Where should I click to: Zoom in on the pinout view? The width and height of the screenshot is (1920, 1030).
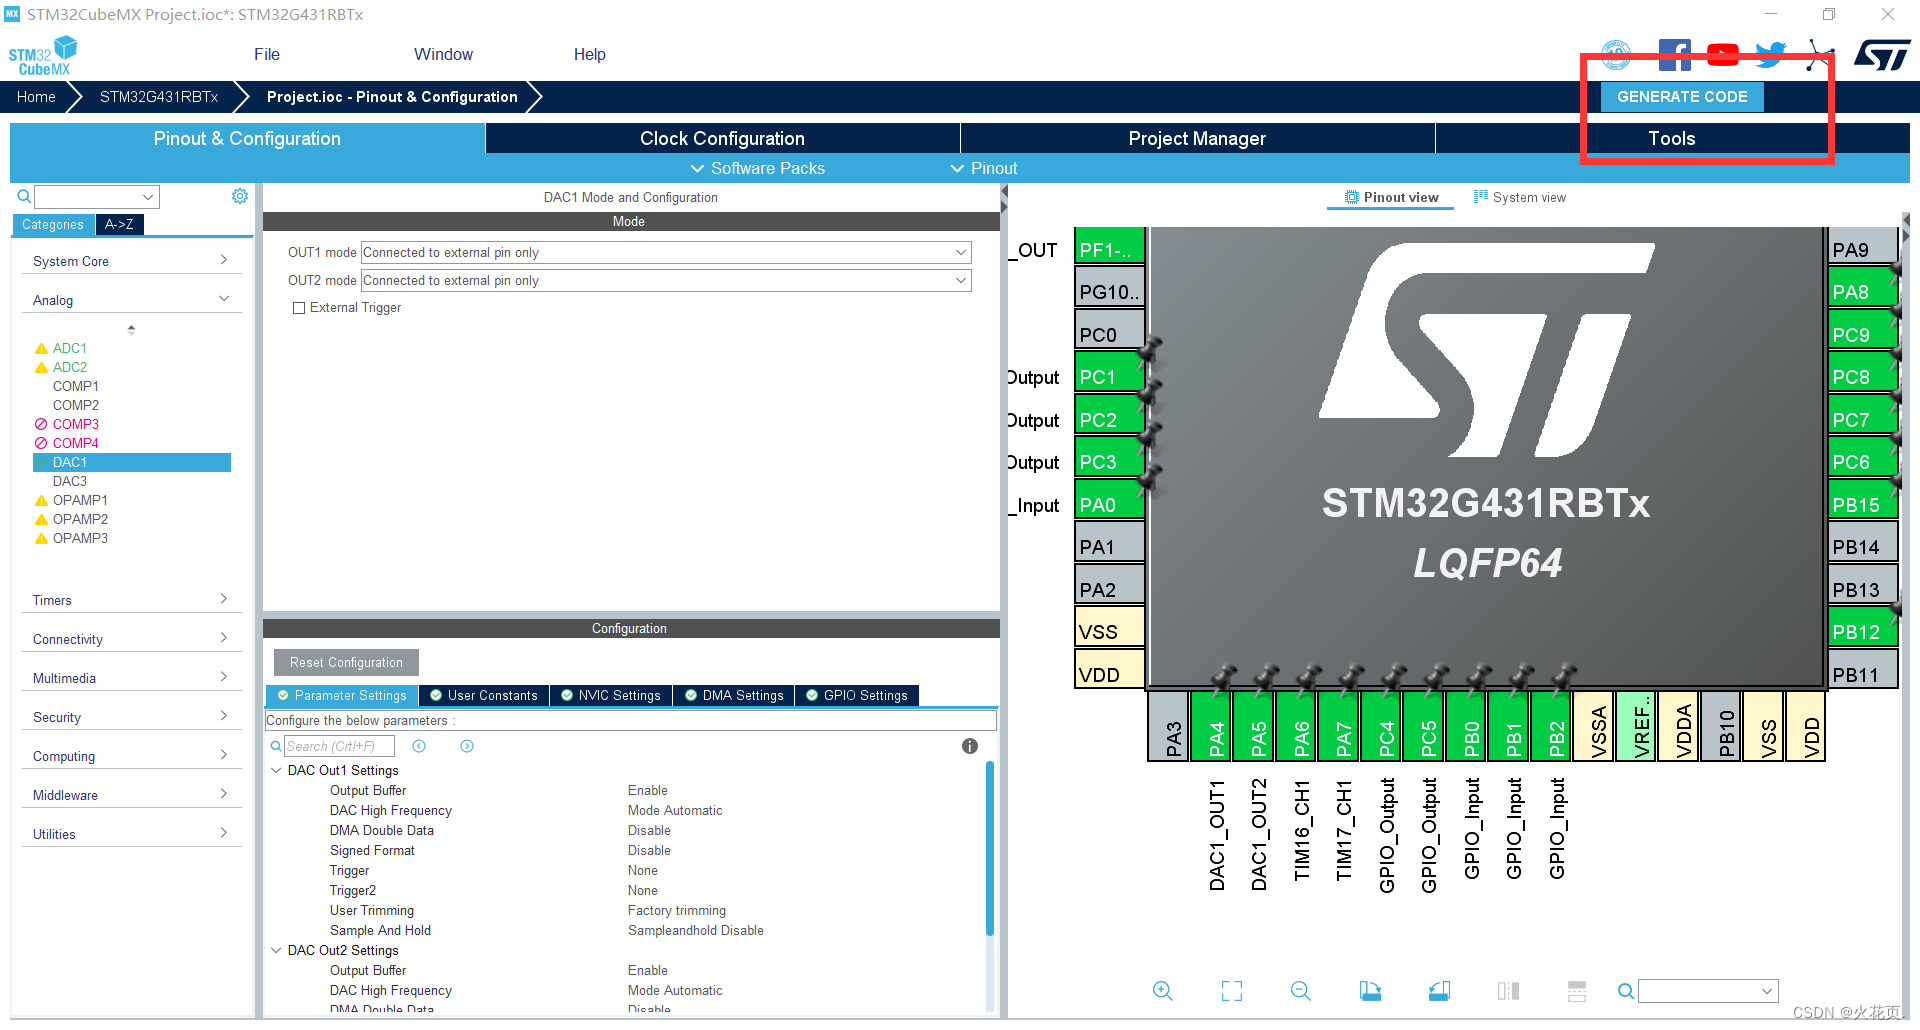click(x=1163, y=991)
